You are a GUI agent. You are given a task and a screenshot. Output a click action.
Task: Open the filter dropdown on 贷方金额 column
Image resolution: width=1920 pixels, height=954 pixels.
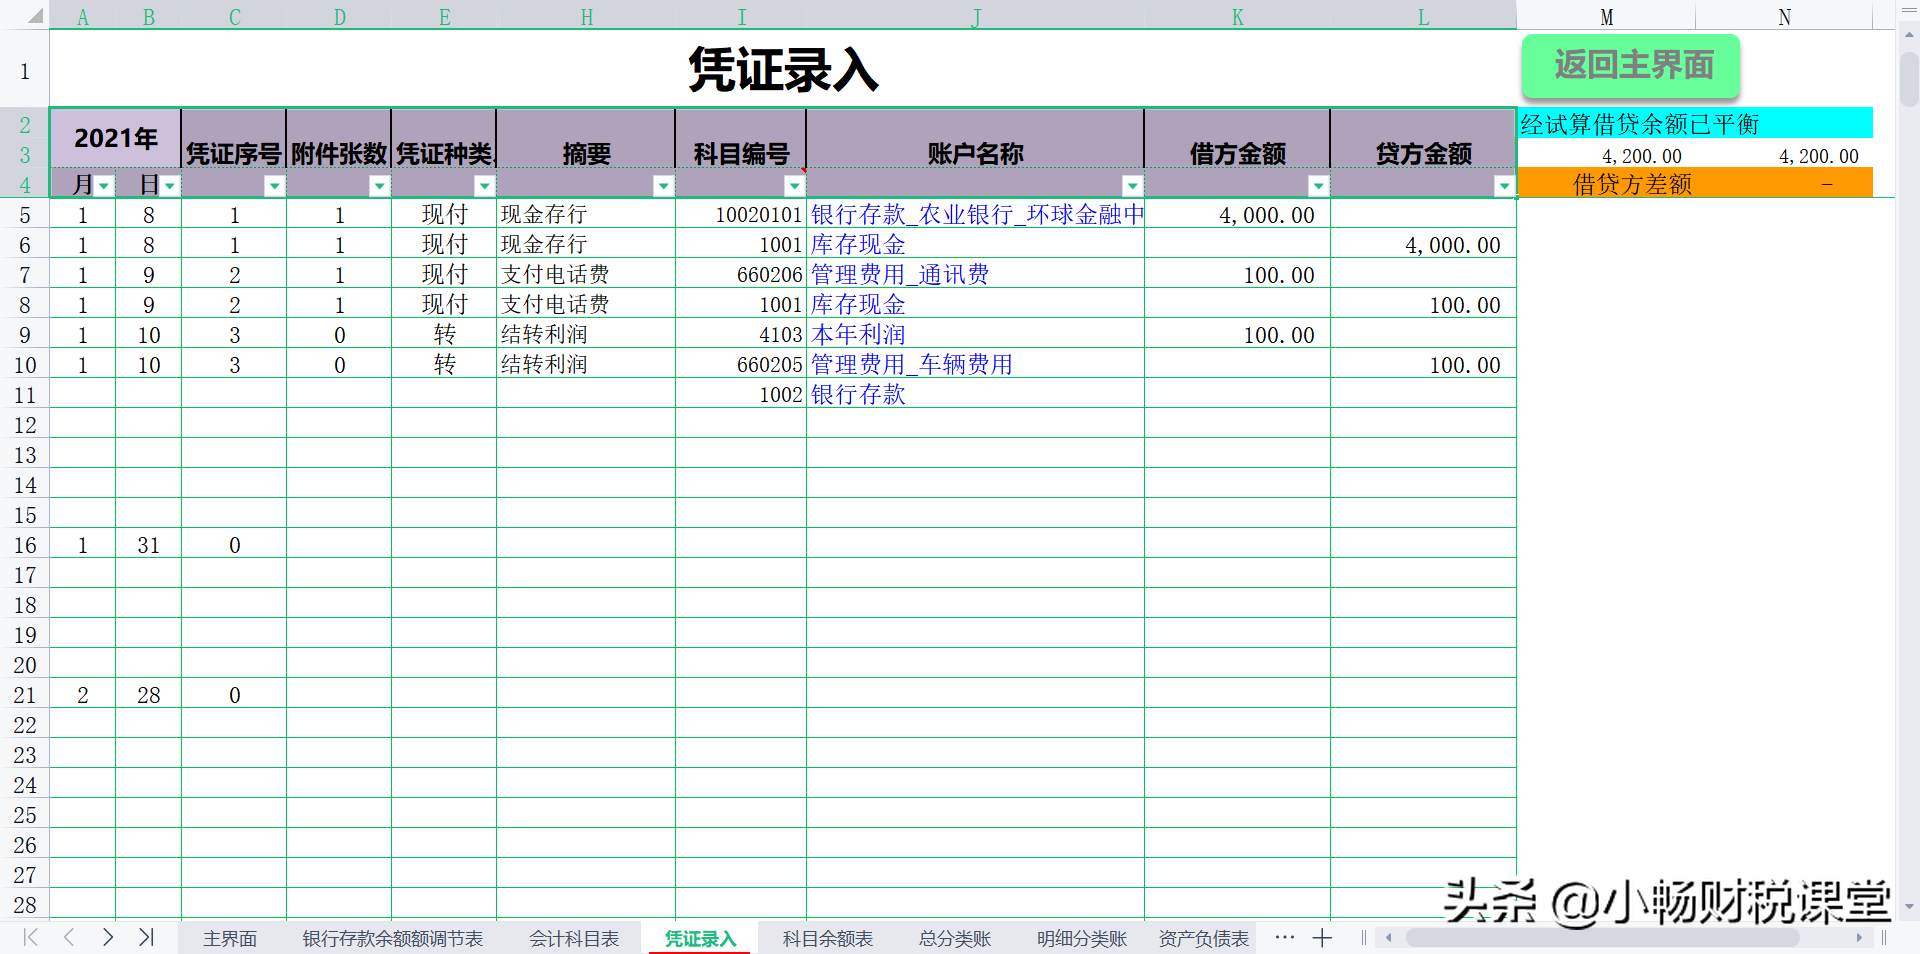click(1503, 185)
